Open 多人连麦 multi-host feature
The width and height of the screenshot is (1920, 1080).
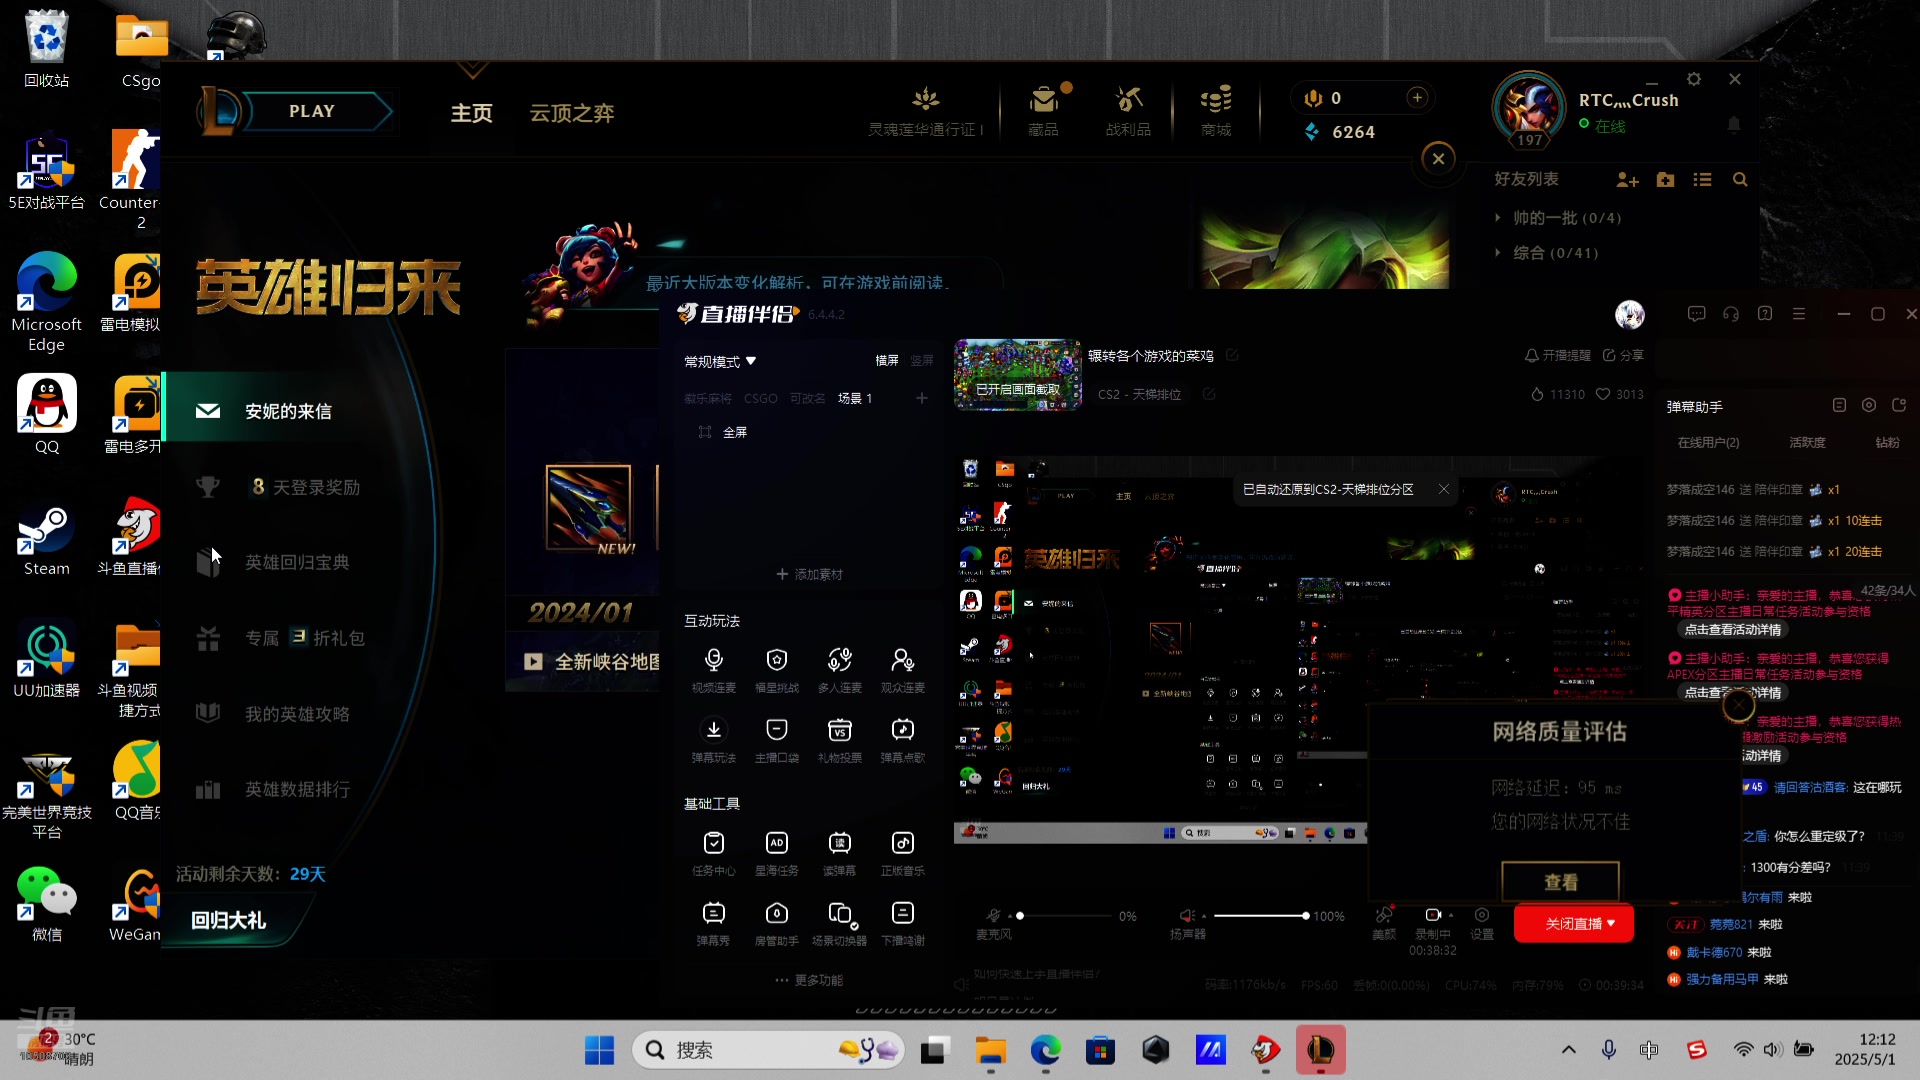(x=839, y=669)
